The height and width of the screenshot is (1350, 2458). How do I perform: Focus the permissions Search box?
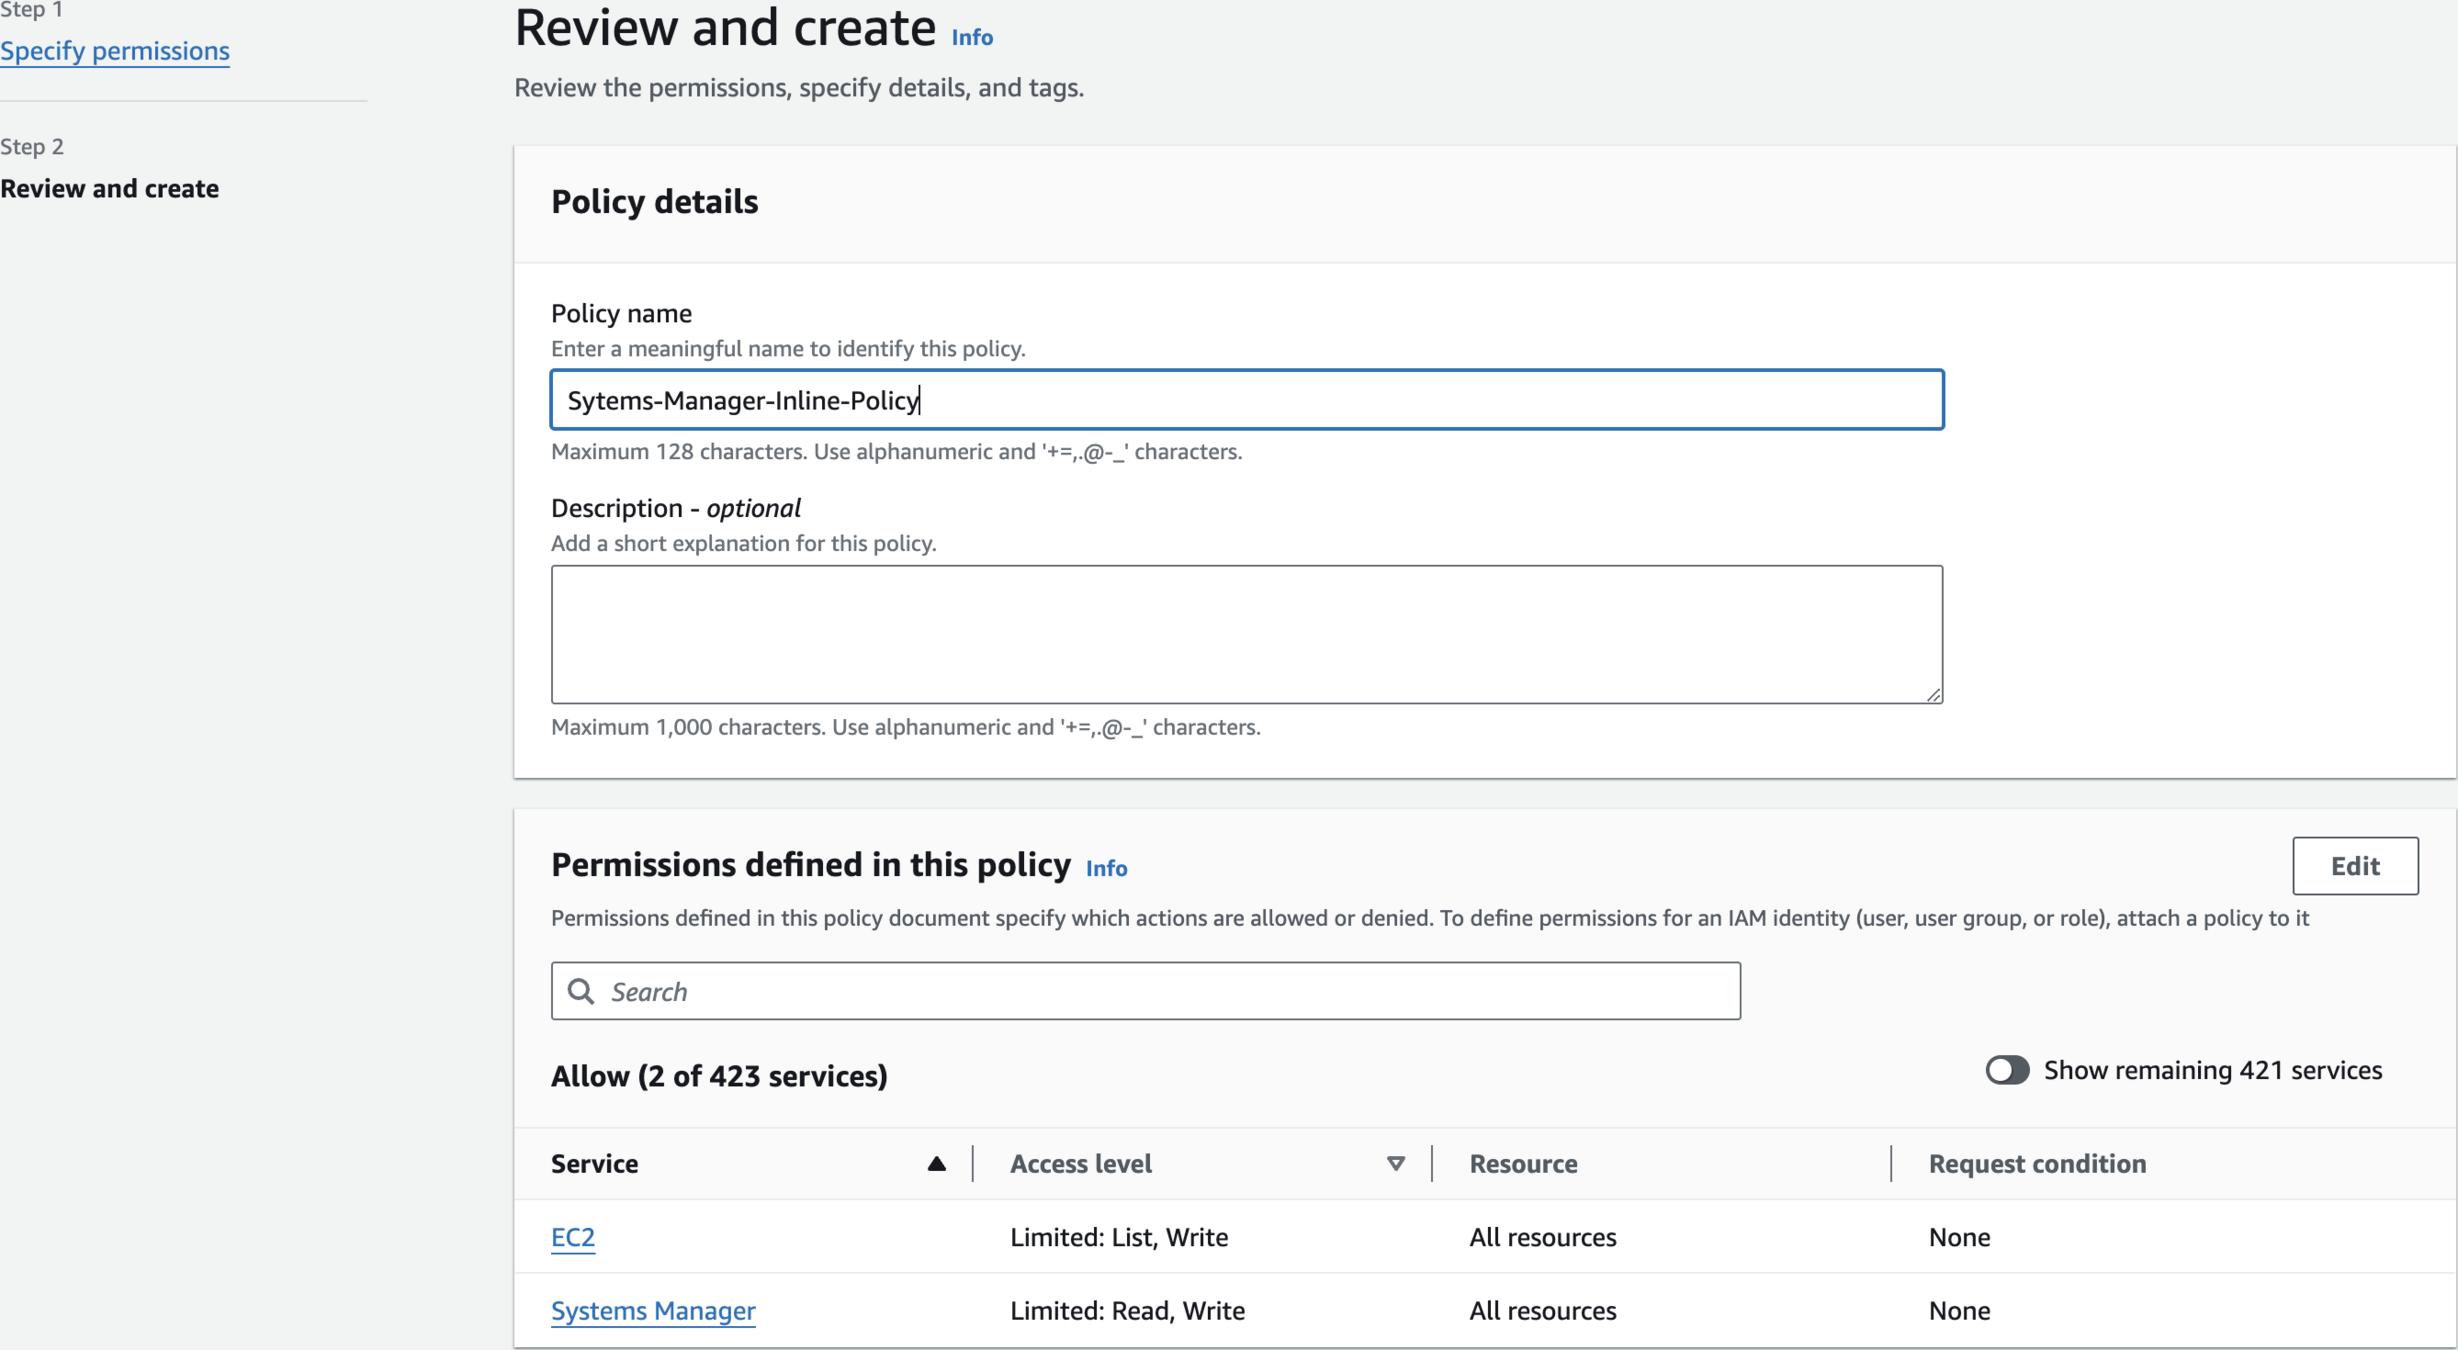(x=1160, y=991)
